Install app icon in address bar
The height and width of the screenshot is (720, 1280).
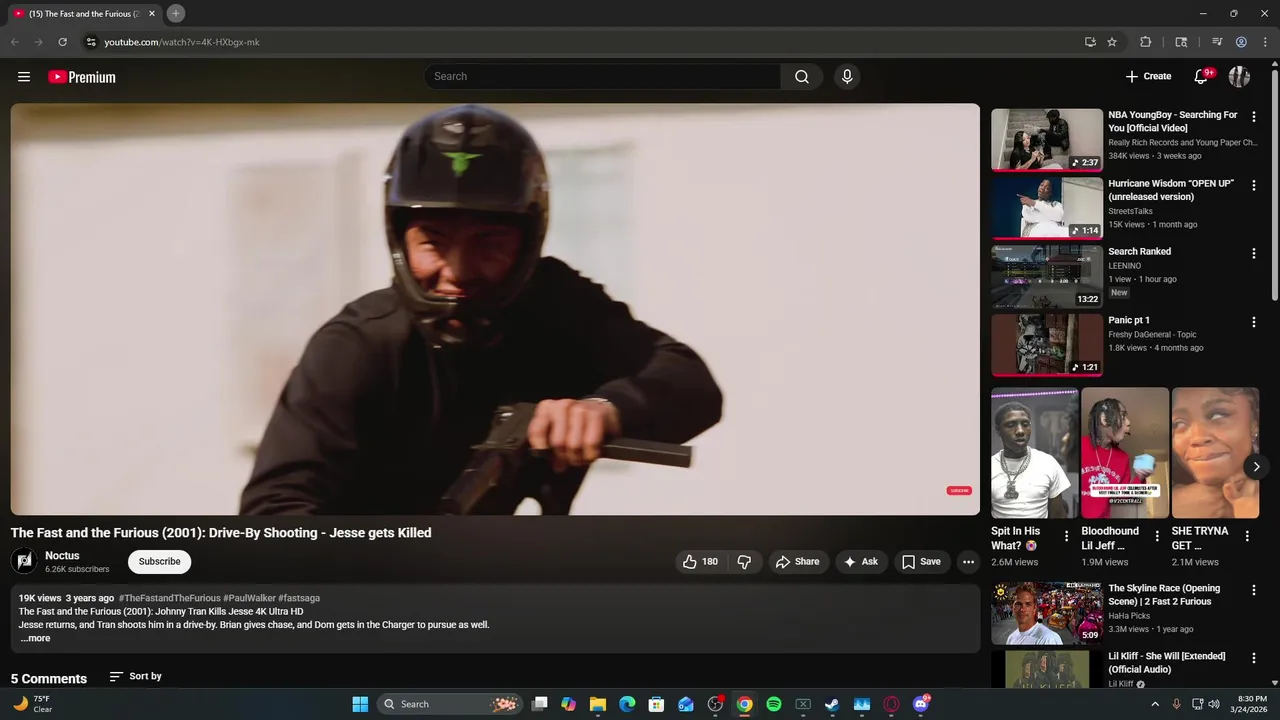tap(1090, 42)
